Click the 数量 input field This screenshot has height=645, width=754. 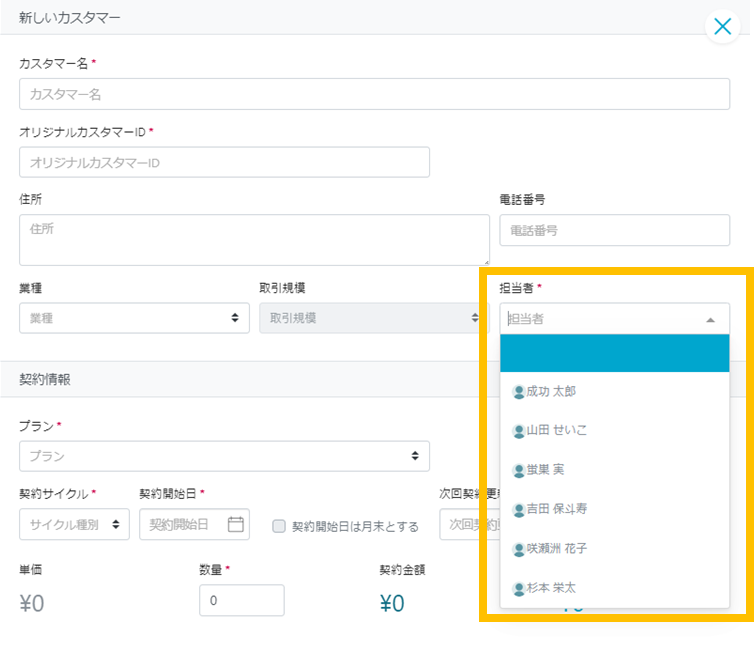pyautogui.click(x=242, y=600)
